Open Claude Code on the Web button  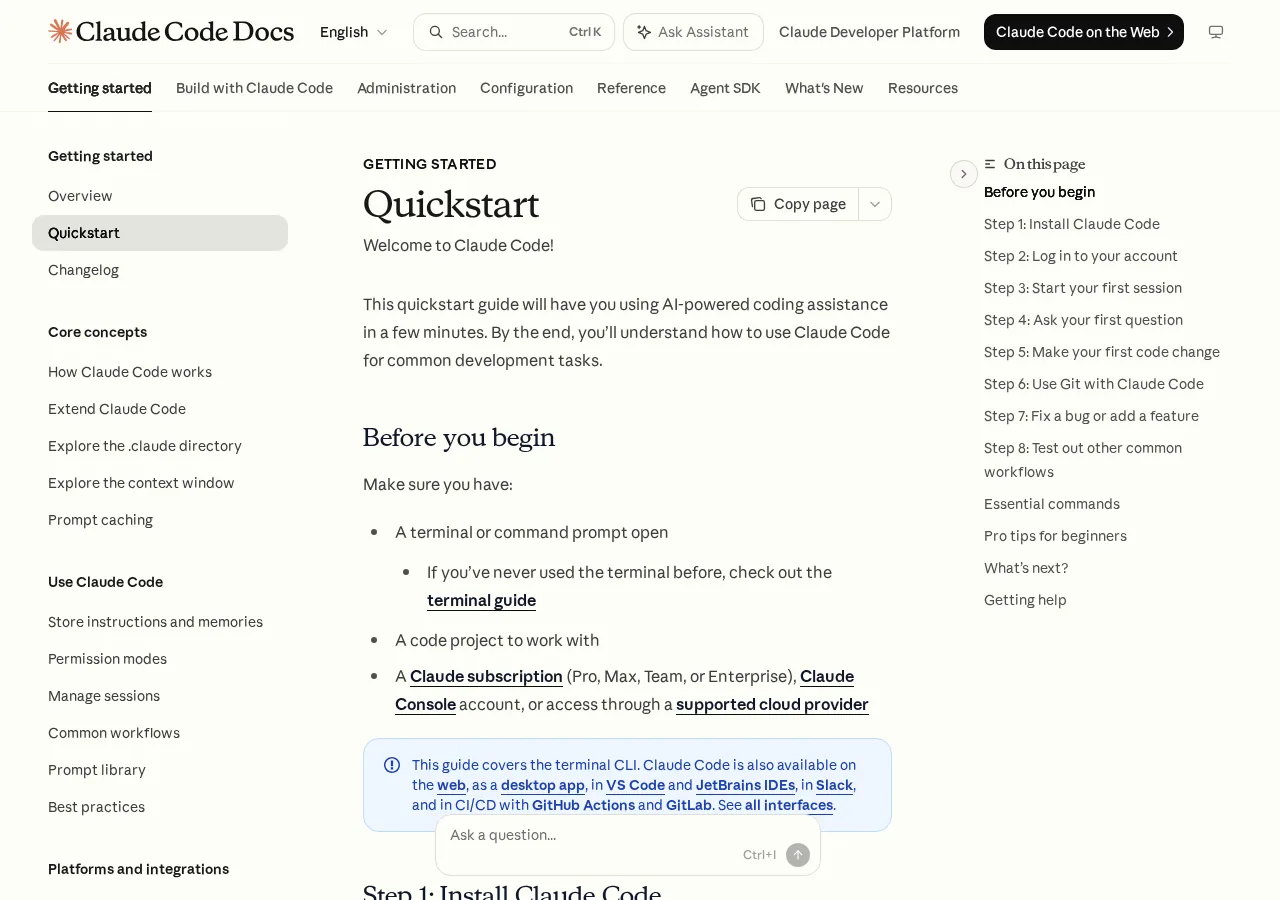[x=1084, y=32]
